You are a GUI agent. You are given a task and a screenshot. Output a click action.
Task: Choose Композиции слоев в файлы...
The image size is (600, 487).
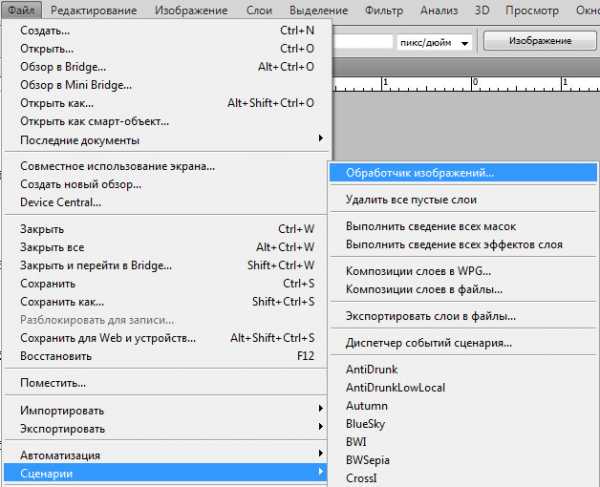pyautogui.click(x=463, y=289)
